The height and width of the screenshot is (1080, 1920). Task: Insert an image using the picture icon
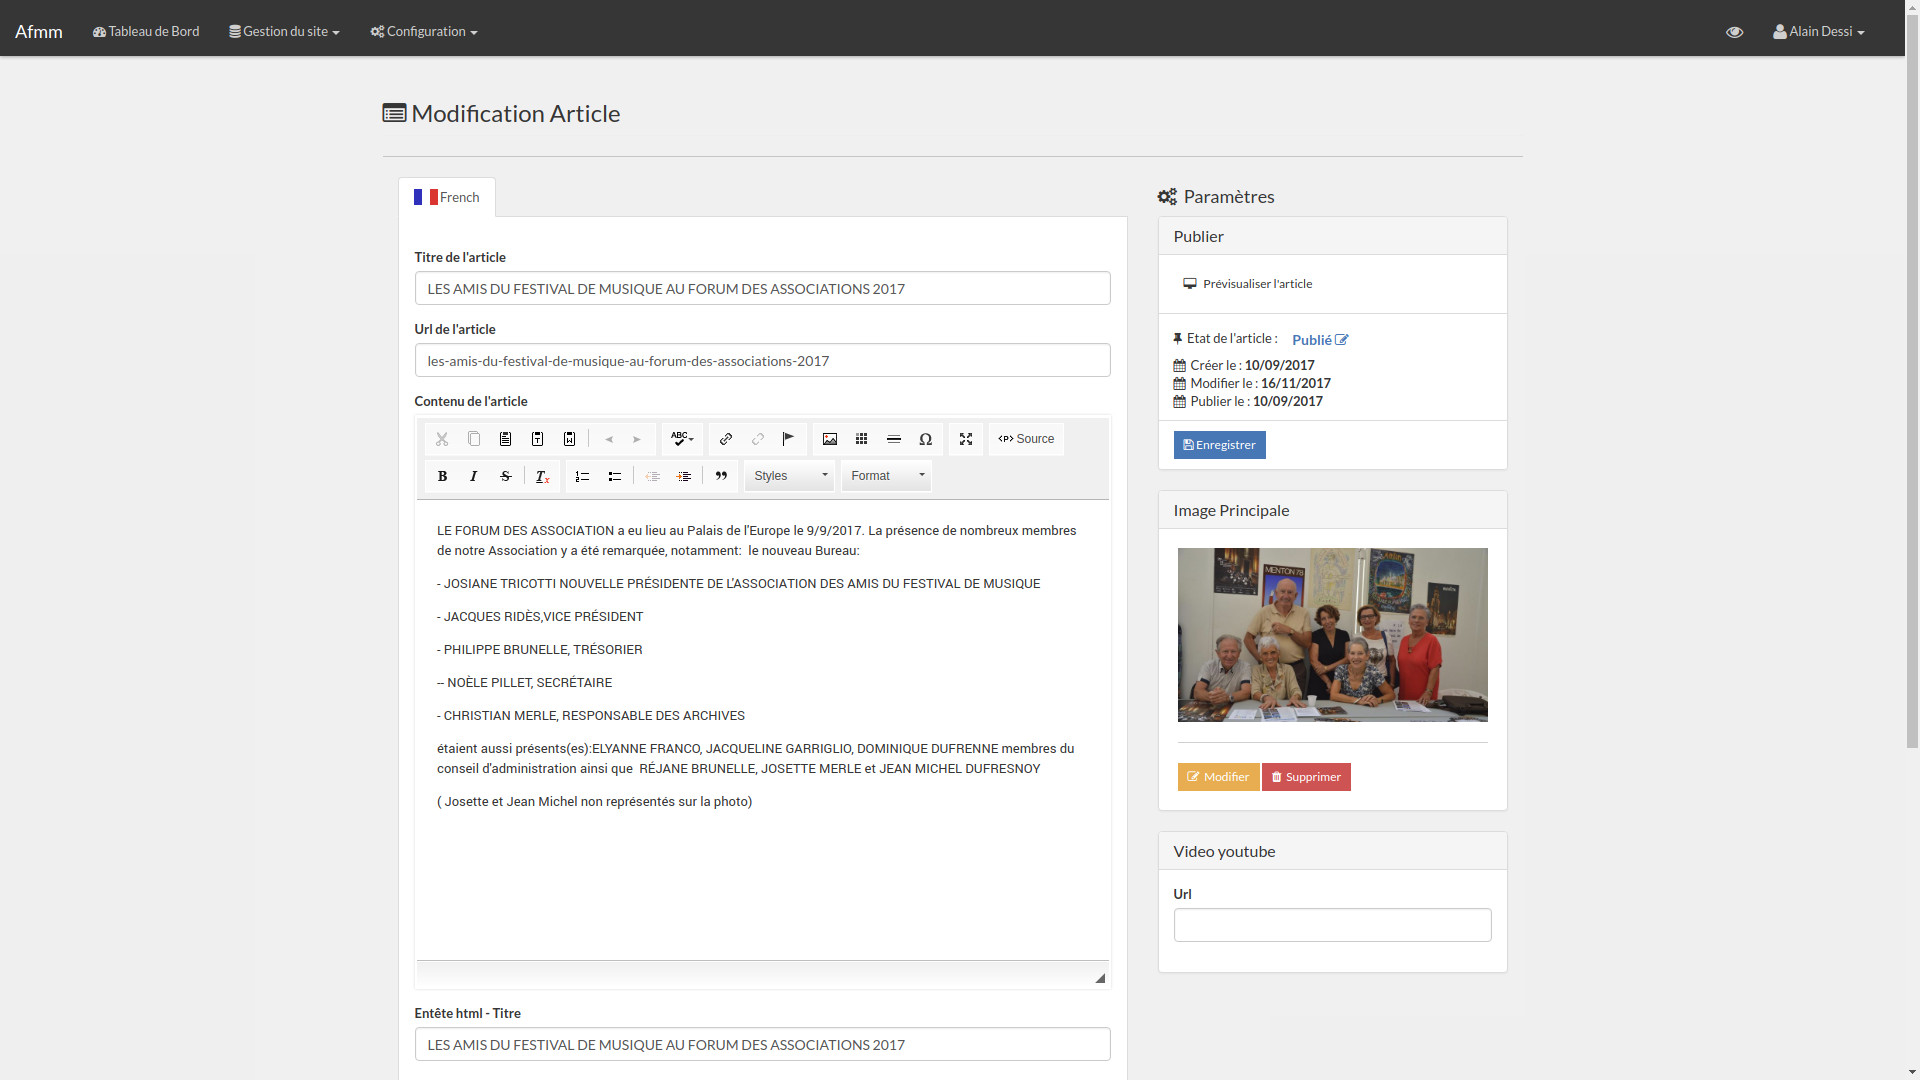coord(830,439)
